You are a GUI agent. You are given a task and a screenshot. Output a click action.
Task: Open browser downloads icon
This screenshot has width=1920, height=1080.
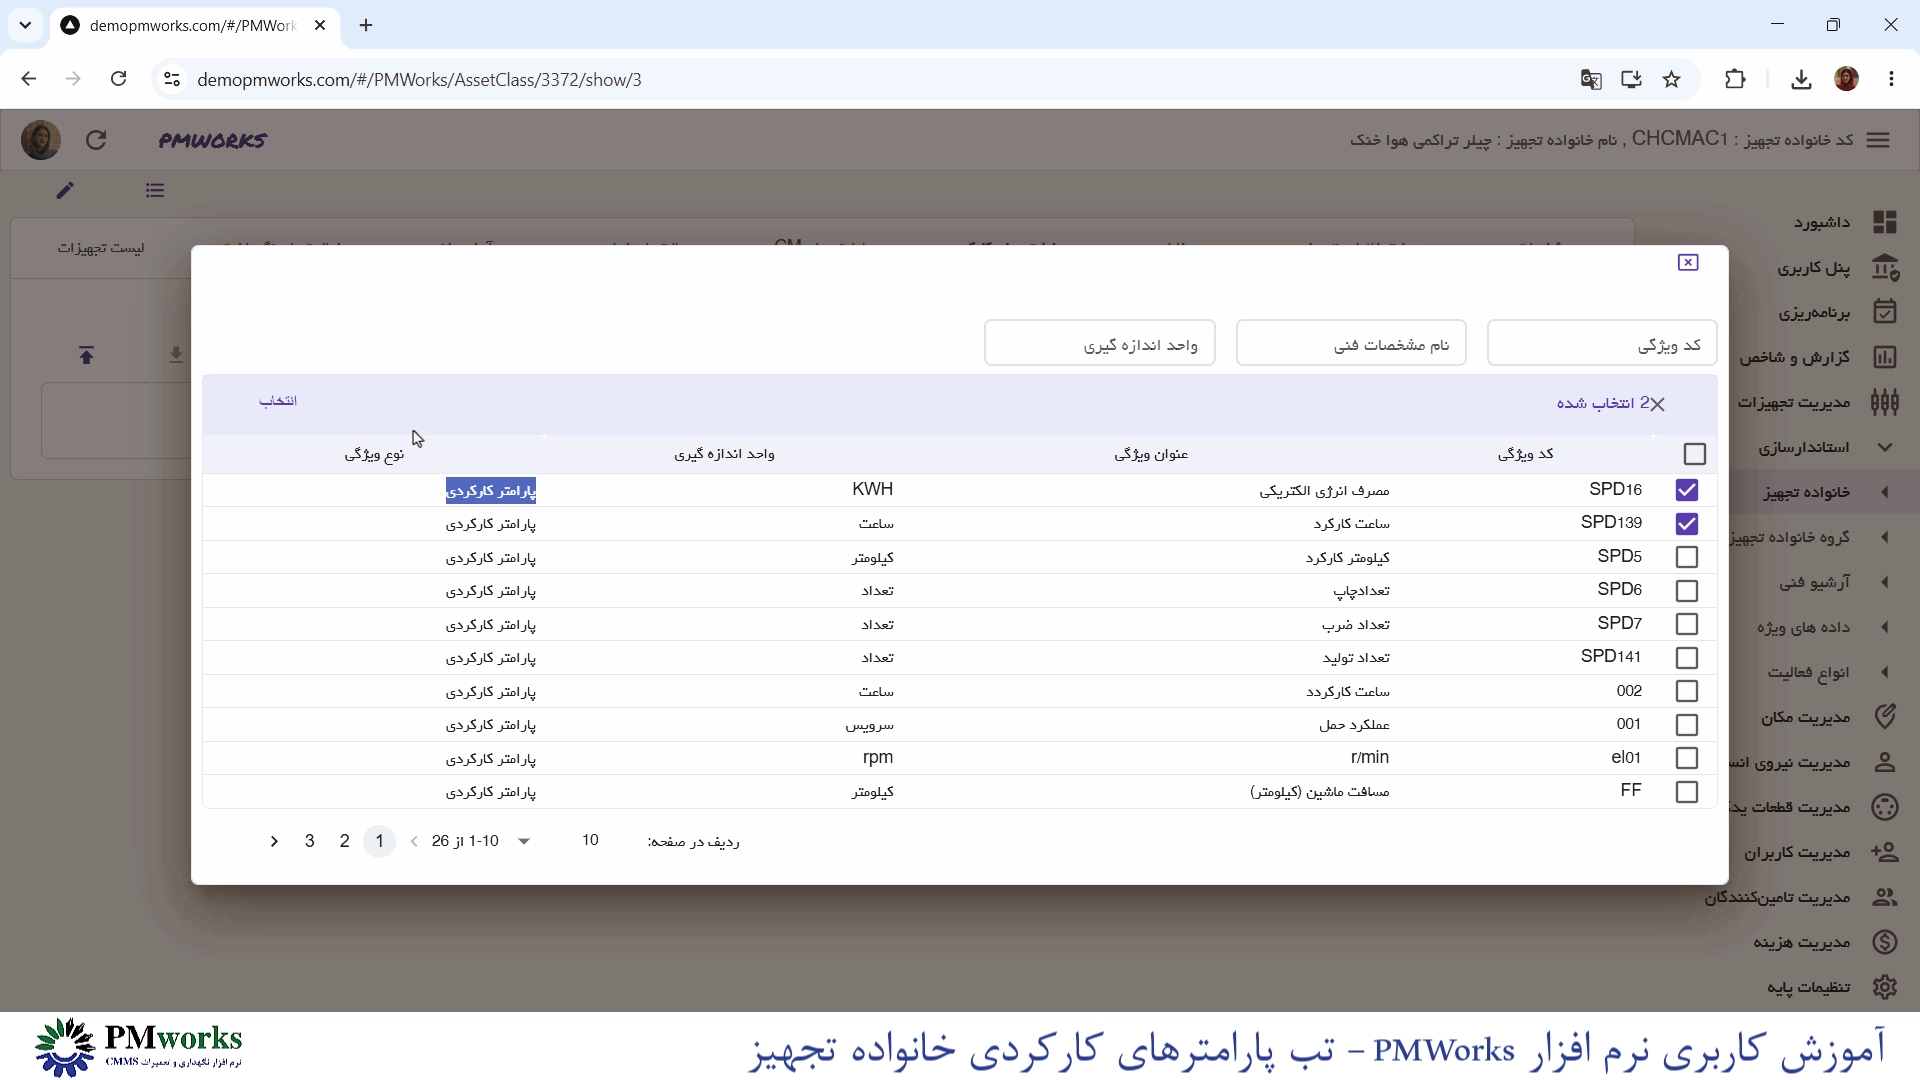[1801, 79]
